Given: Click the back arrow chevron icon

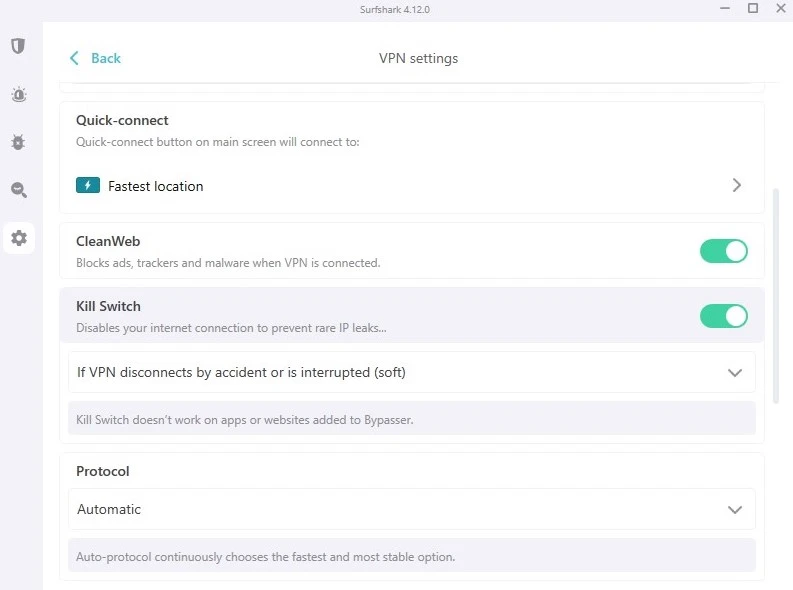Looking at the screenshot, I should point(74,58).
